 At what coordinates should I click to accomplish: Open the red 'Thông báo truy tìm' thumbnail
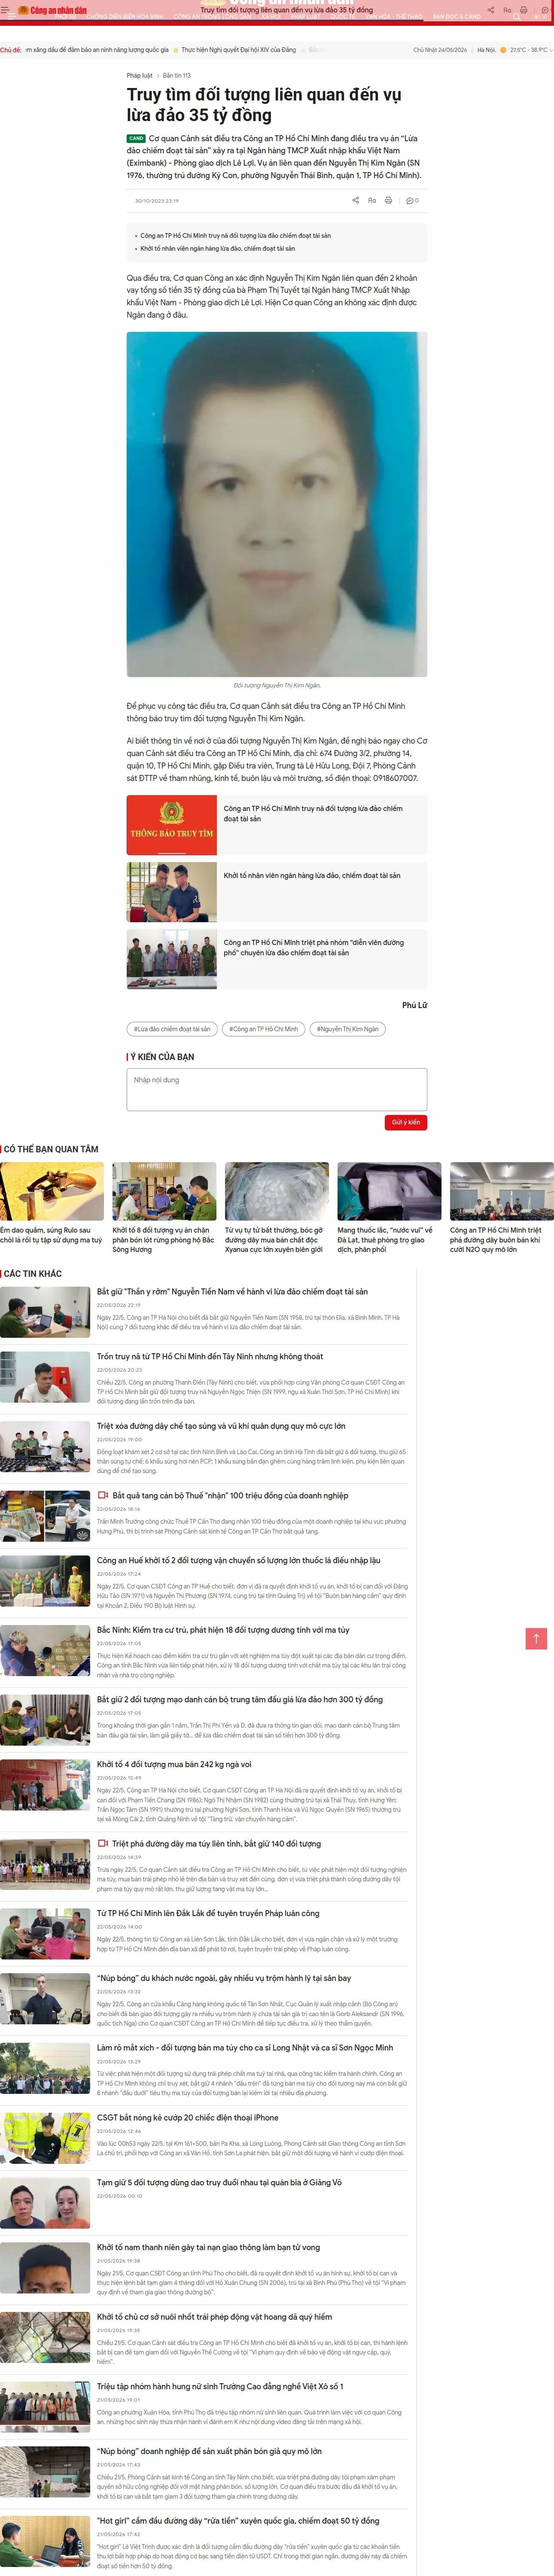[x=172, y=825]
